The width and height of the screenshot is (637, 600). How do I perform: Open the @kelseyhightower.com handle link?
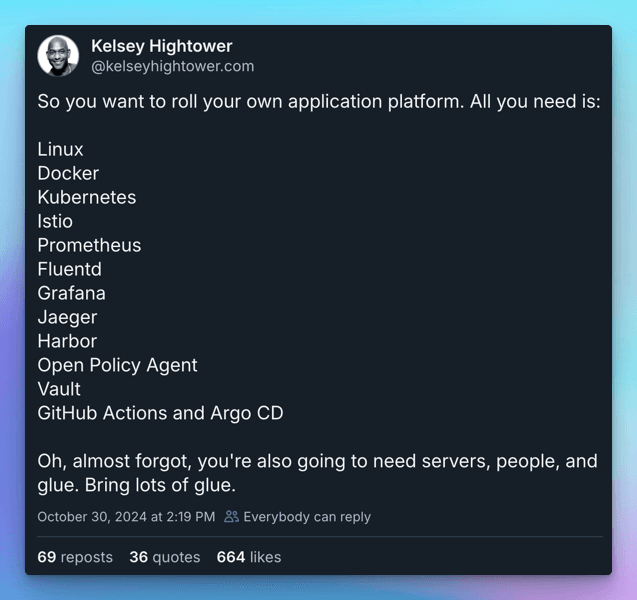pyautogui.click(x=173, y=66)
